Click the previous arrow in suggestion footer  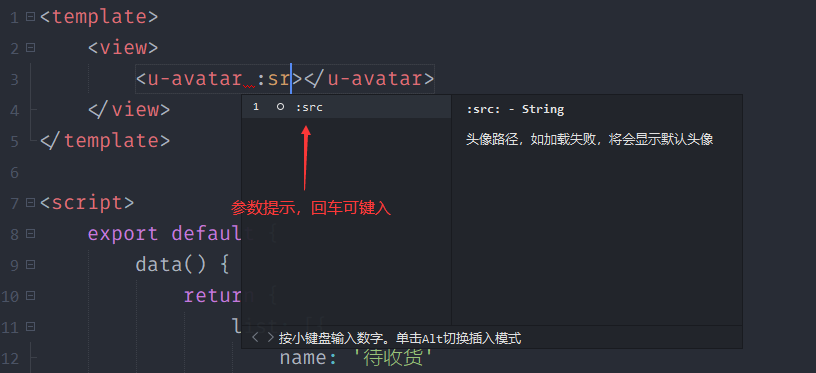click(x=255, y=338)
